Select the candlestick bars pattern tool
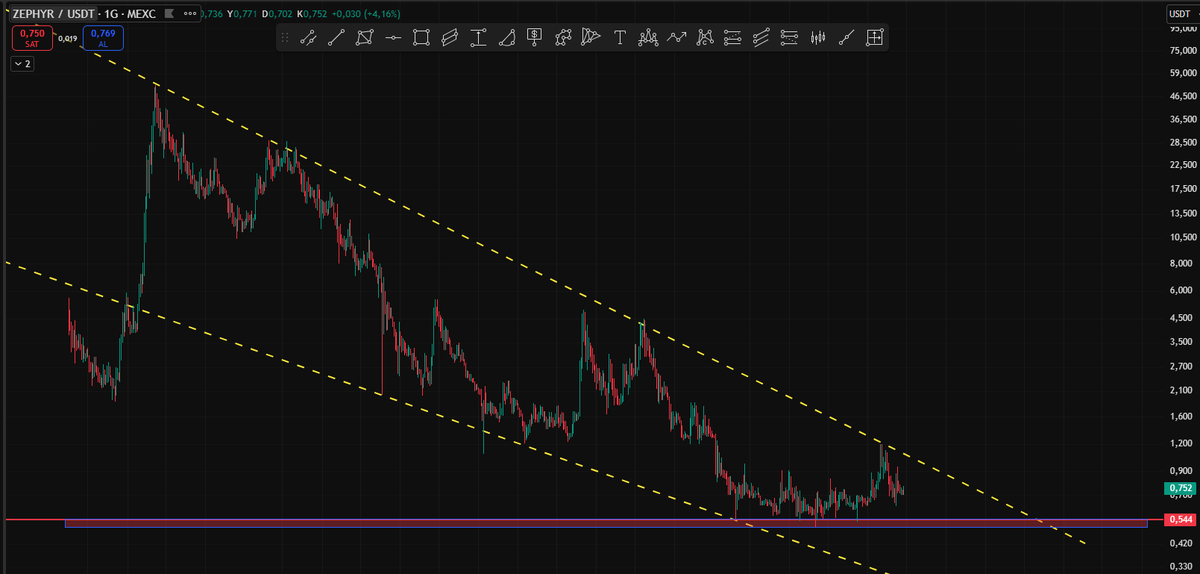This screenshot has width=1200, height=574. [818, 38]
